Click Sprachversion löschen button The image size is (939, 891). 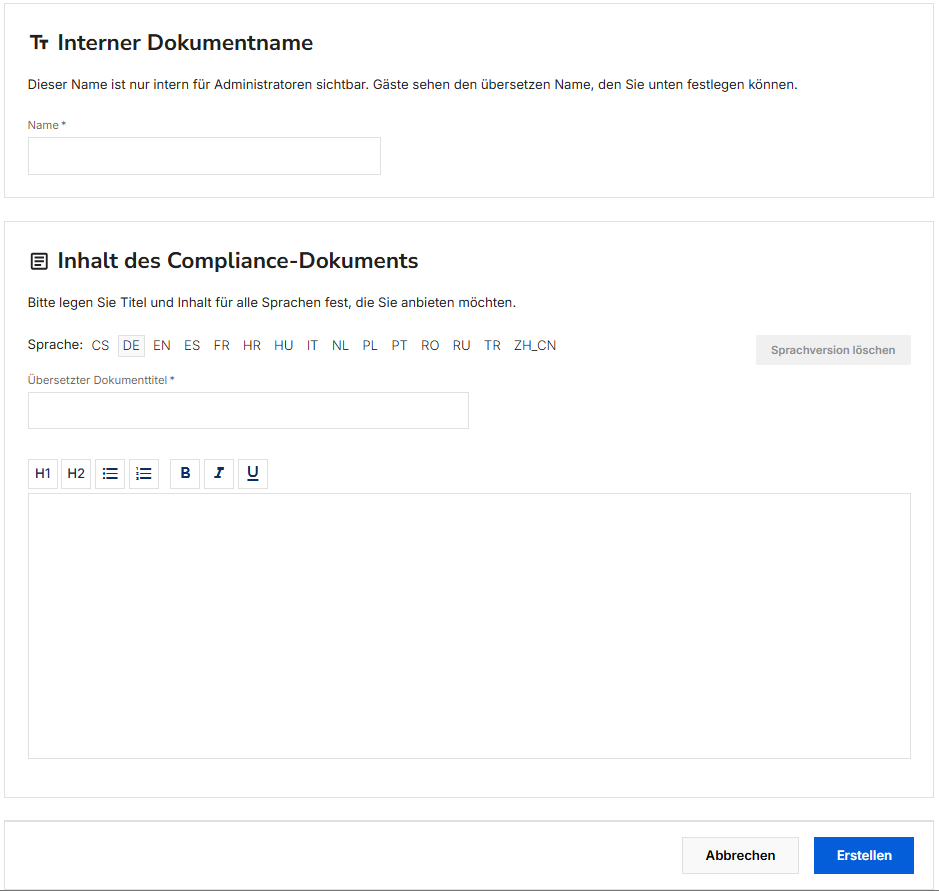pos(833,350)
